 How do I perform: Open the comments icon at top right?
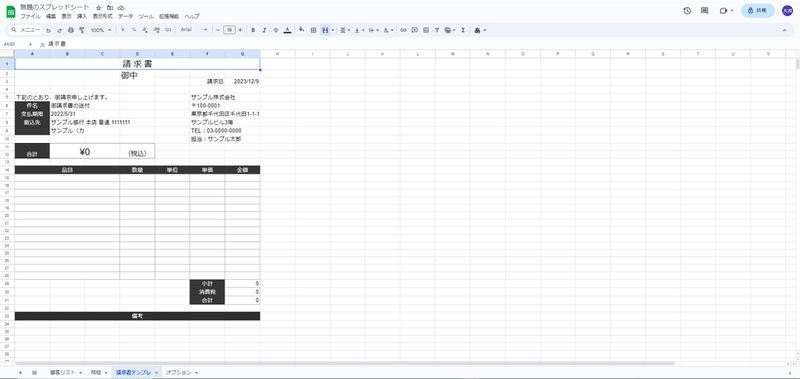[705, 10]
